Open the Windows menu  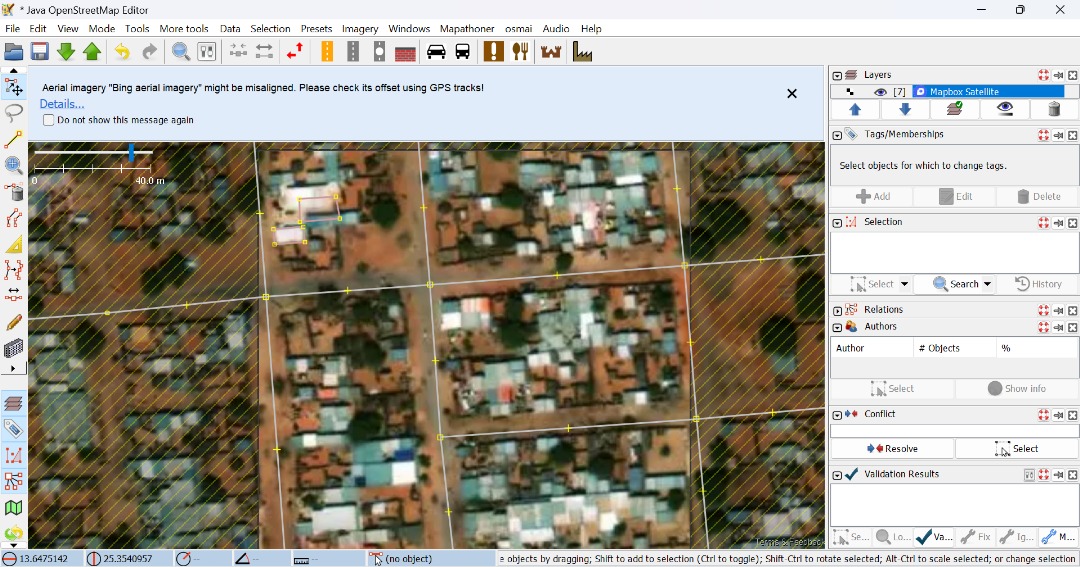tap(409, 28)
